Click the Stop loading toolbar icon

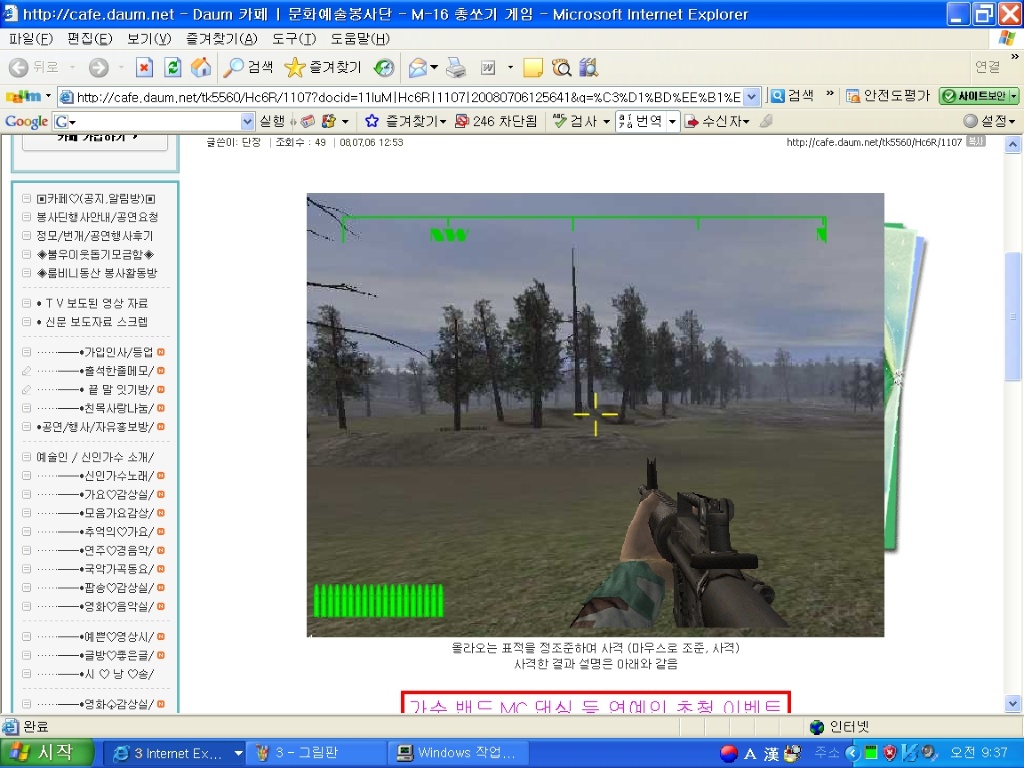(144, 67)
